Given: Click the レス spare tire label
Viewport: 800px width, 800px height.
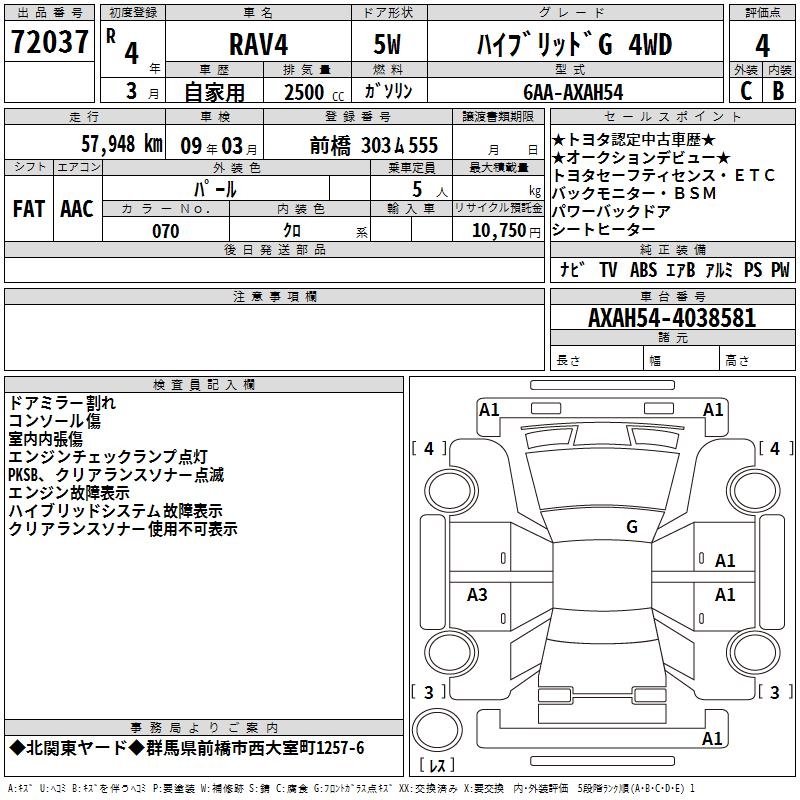Looking at the screenshot, I should pos(436,766).
